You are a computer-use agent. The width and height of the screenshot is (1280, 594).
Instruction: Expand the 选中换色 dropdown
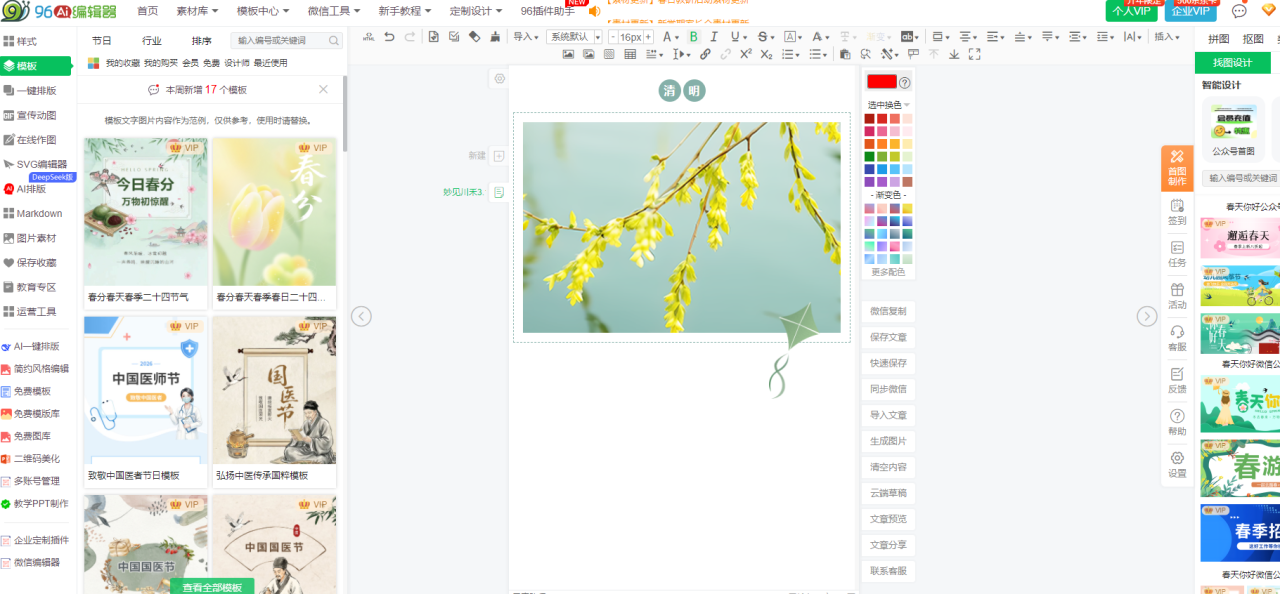[888, 104]
